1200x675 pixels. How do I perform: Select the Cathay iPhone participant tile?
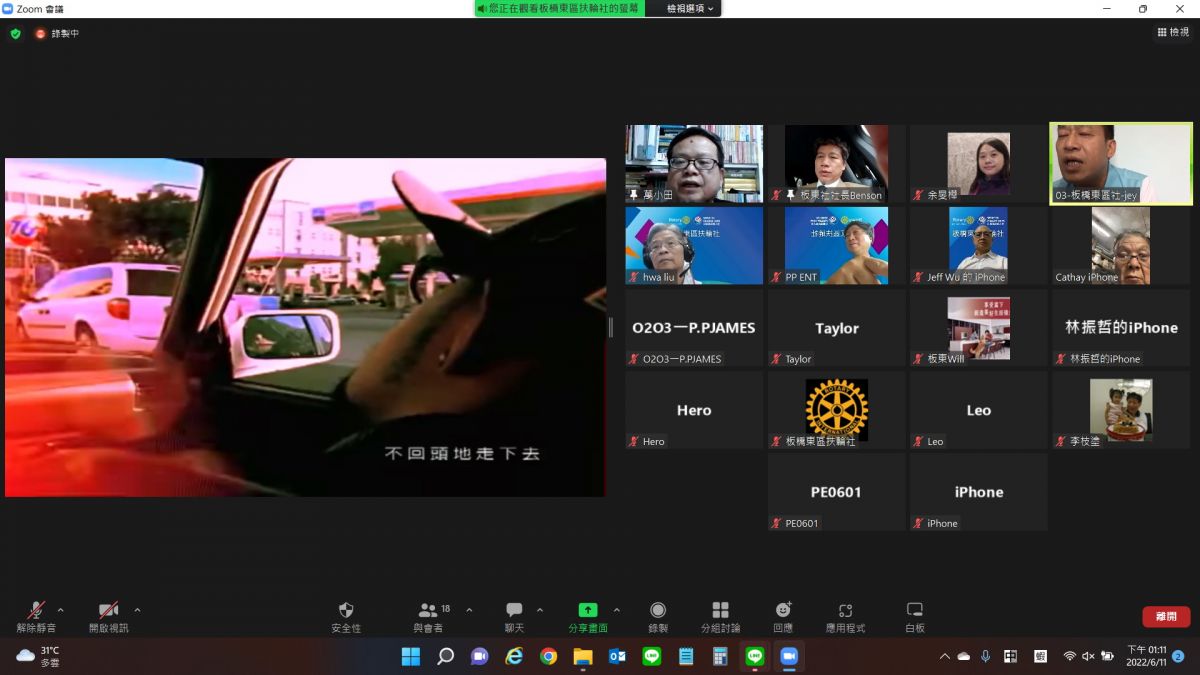point(1121,246)
